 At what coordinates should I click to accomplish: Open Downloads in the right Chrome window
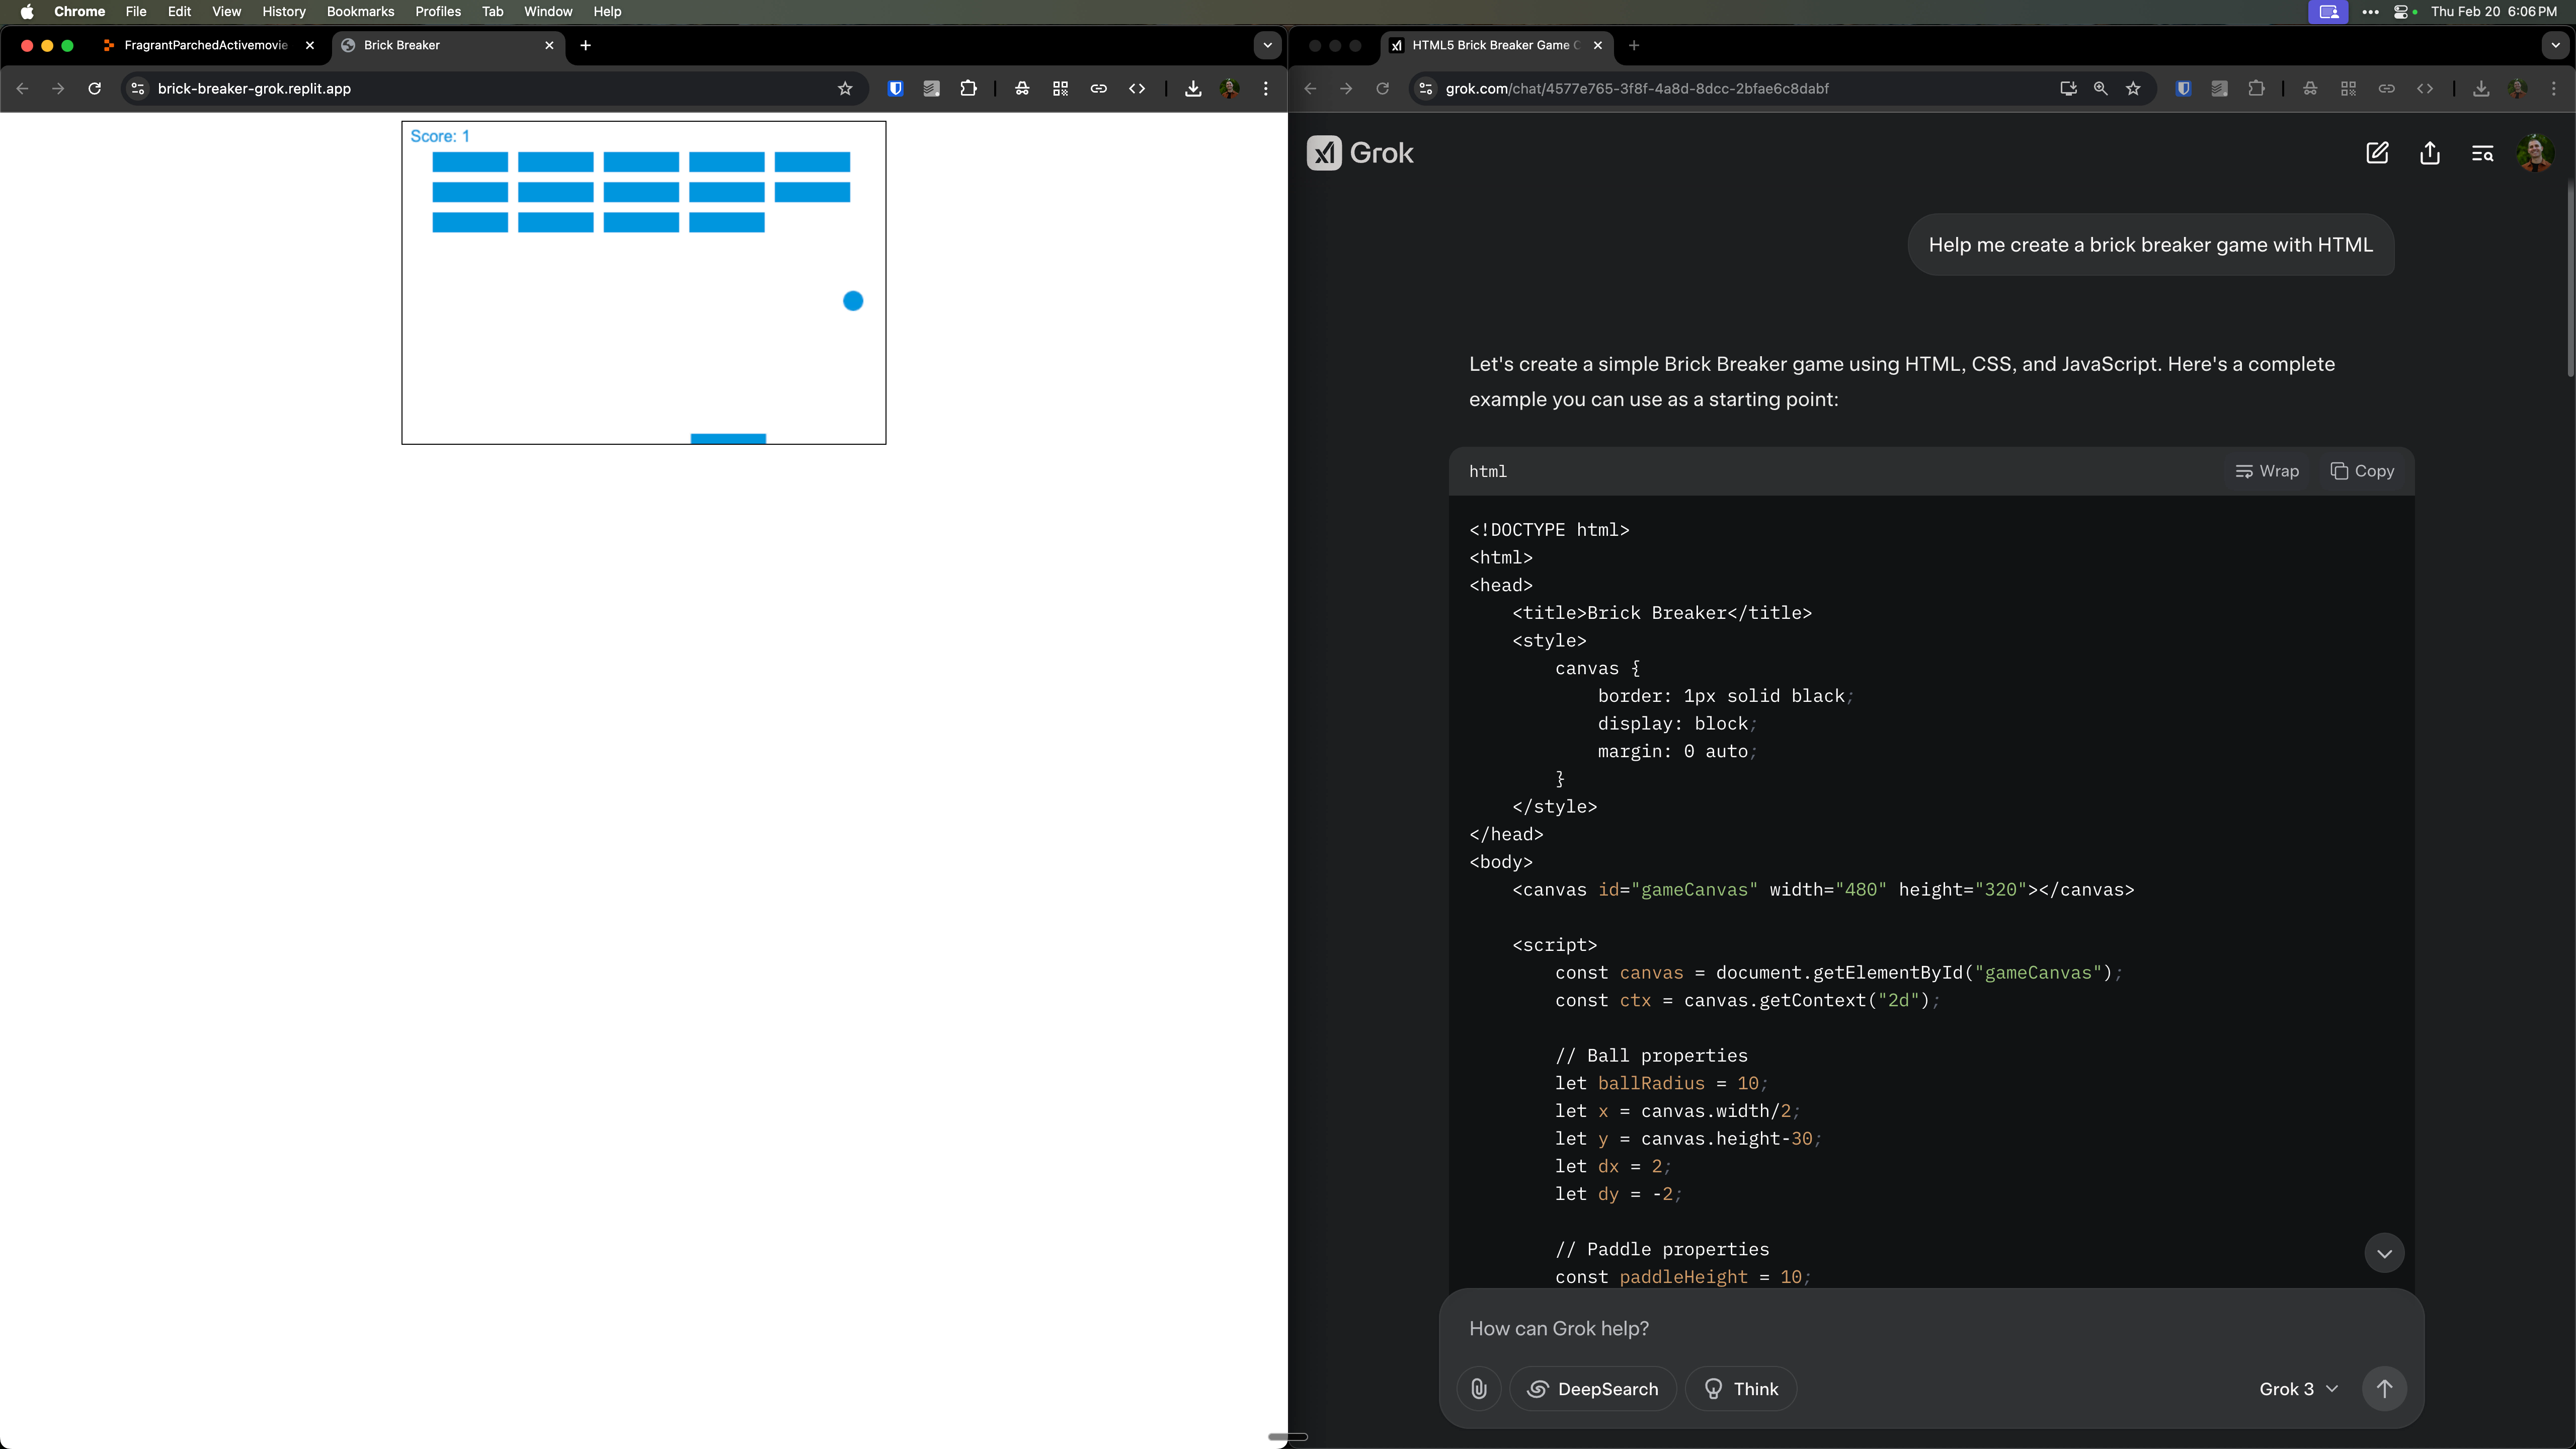(x=2481, y=88)
